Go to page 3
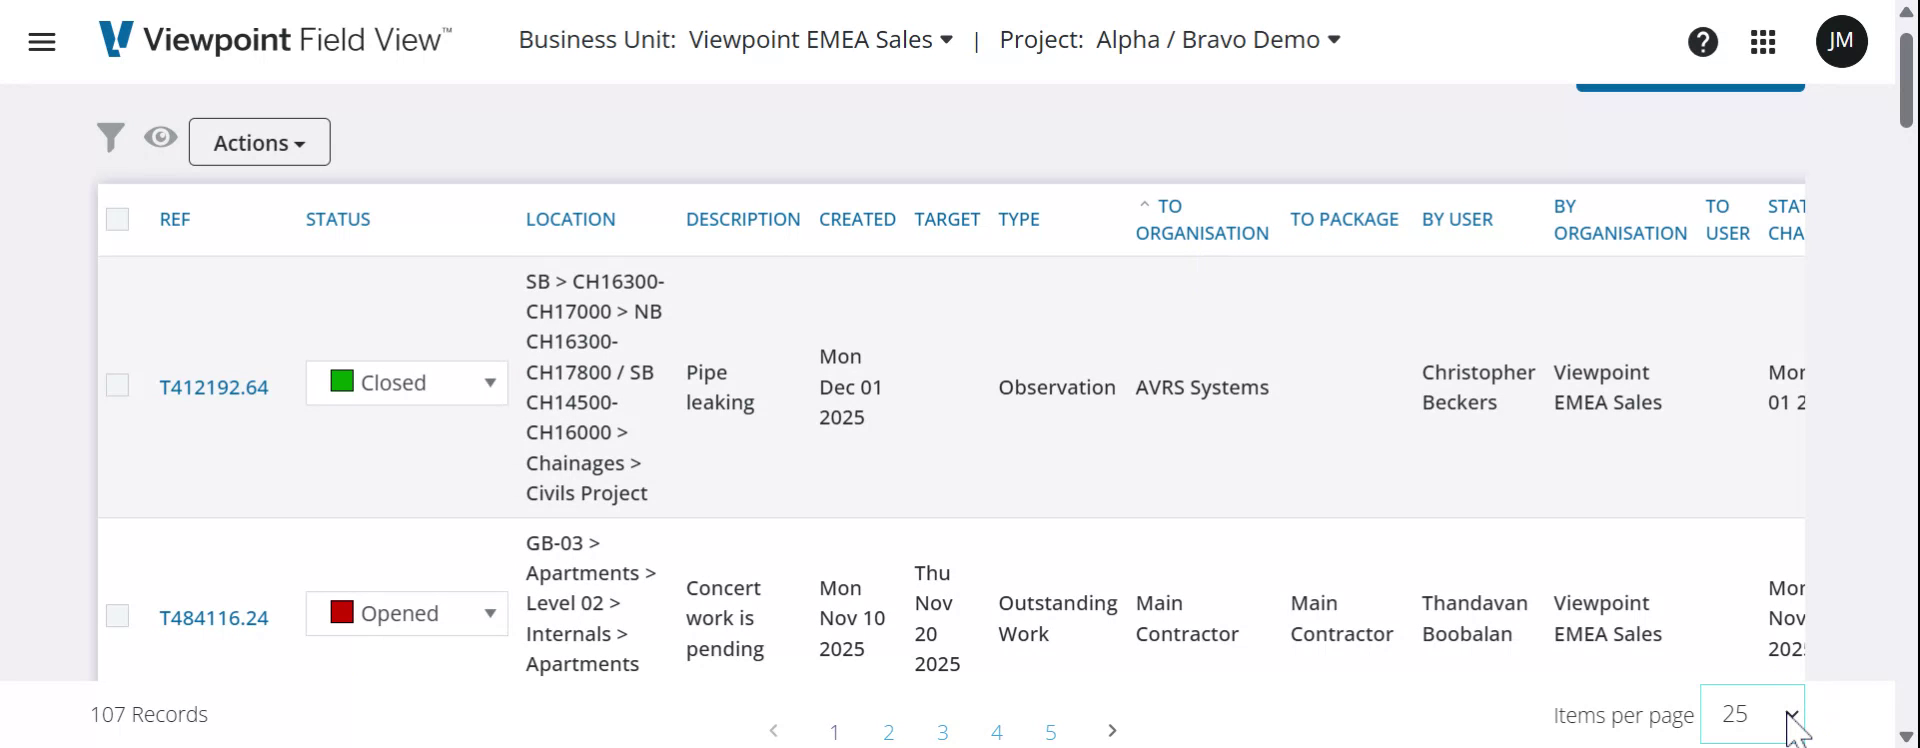Screen dimensions: 1920x748 (943, 733)
